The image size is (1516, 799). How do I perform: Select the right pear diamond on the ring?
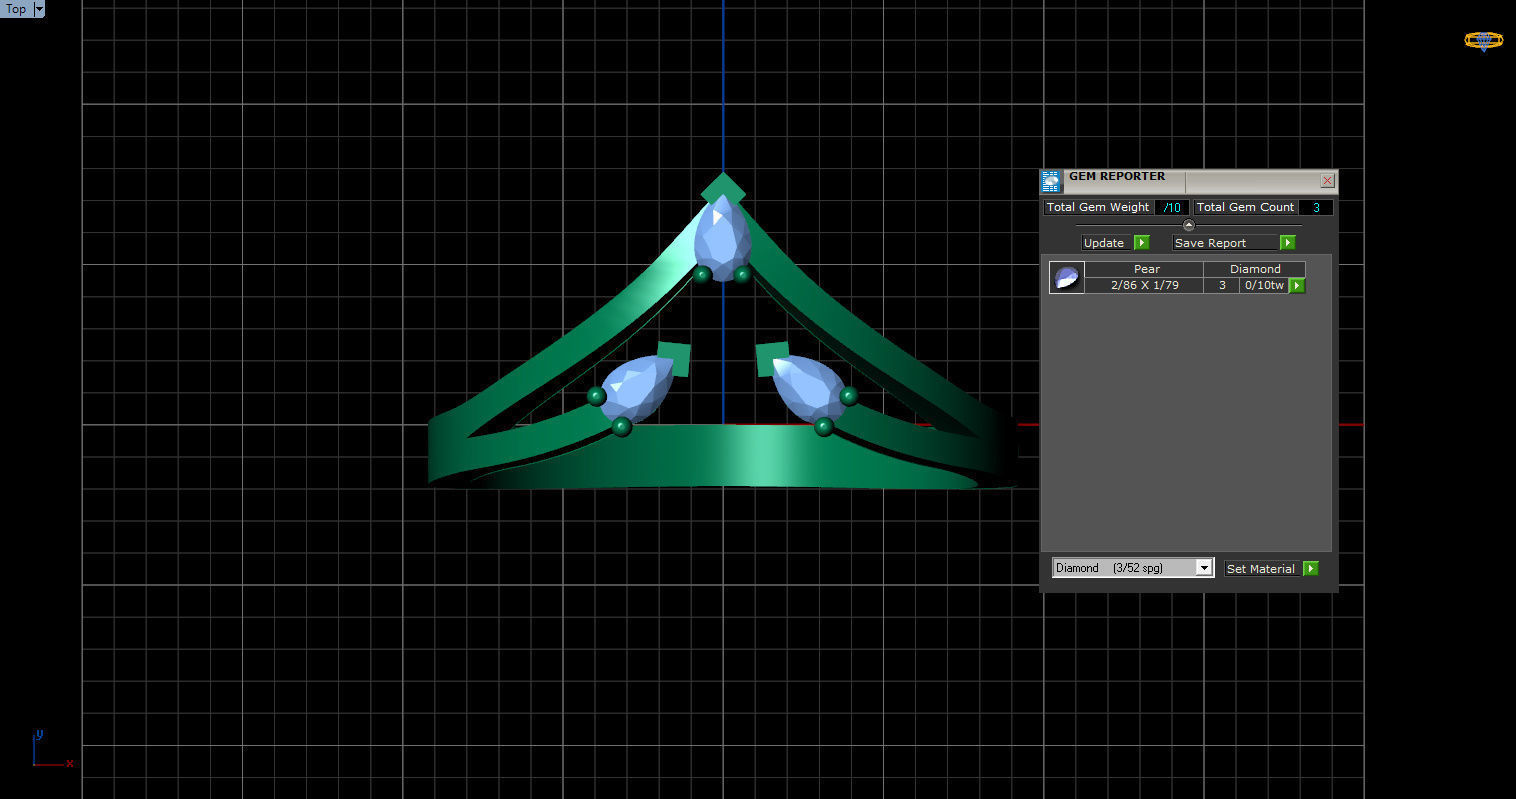tap(810, 387)
